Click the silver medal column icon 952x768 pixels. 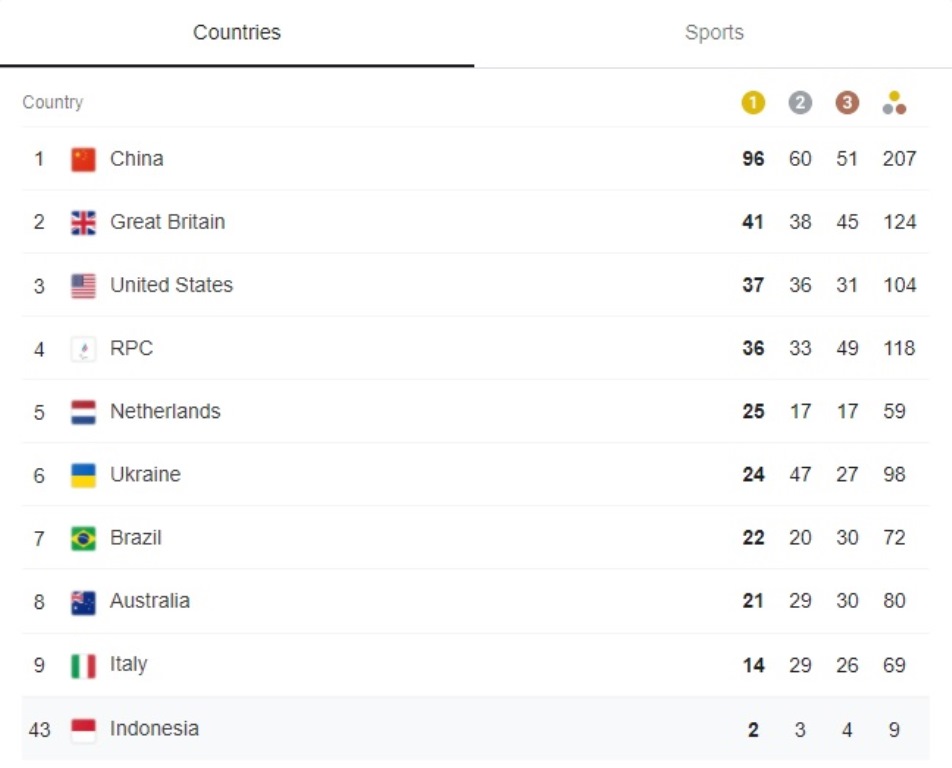pyautogui.click(x=800, y=103)
